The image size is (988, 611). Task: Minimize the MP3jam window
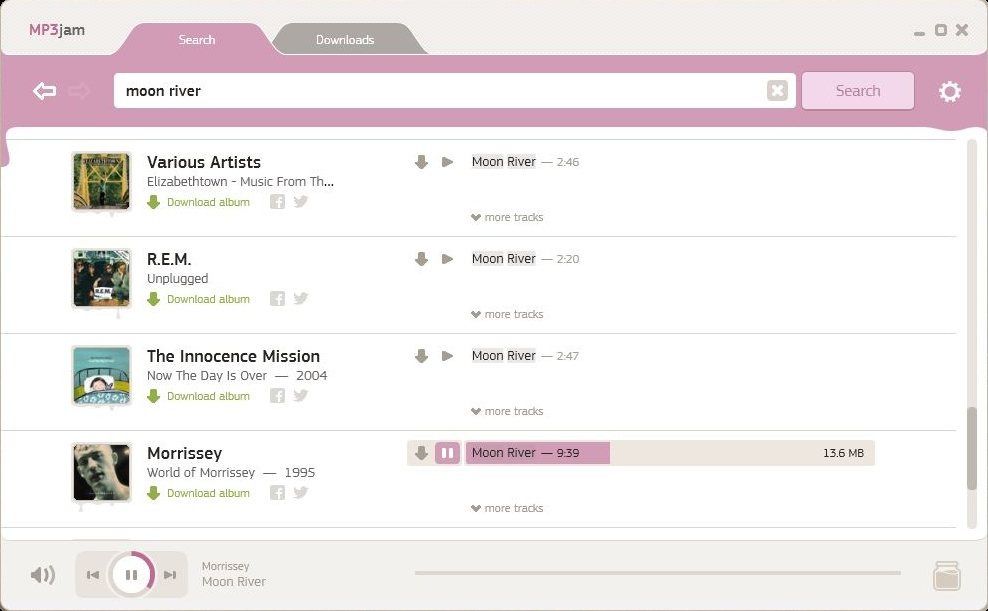tap(919, 33)
